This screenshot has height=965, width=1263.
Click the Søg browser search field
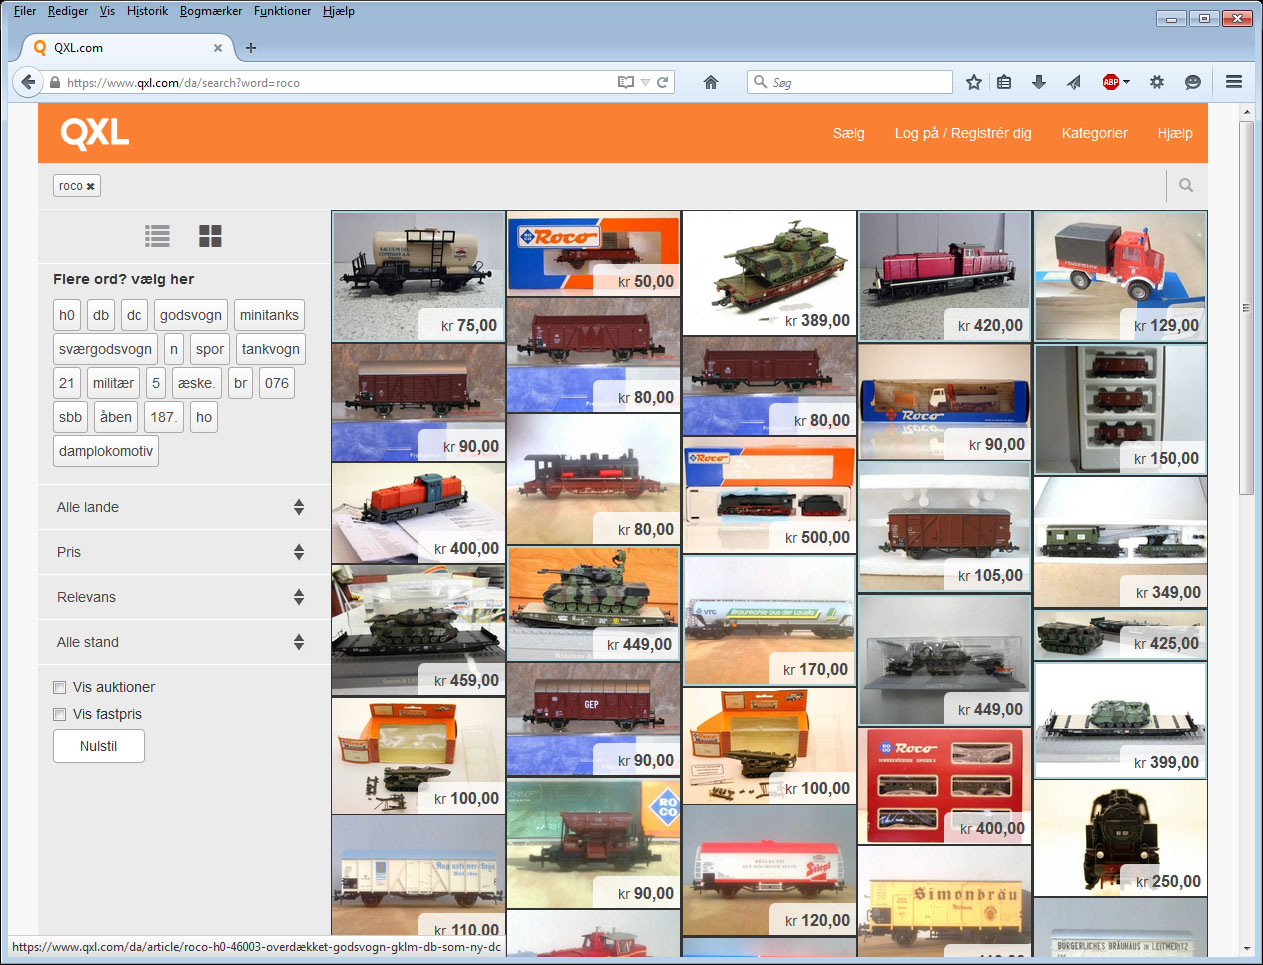[850, 82]
